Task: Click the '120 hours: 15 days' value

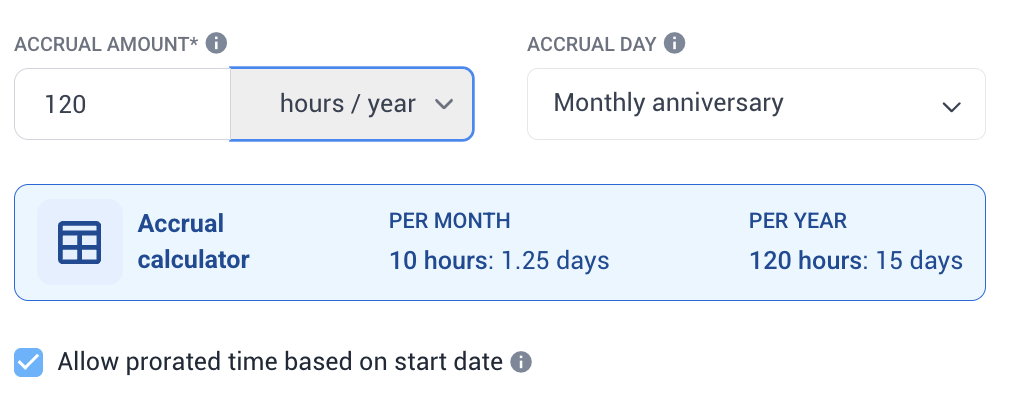Action: [855, 262]
